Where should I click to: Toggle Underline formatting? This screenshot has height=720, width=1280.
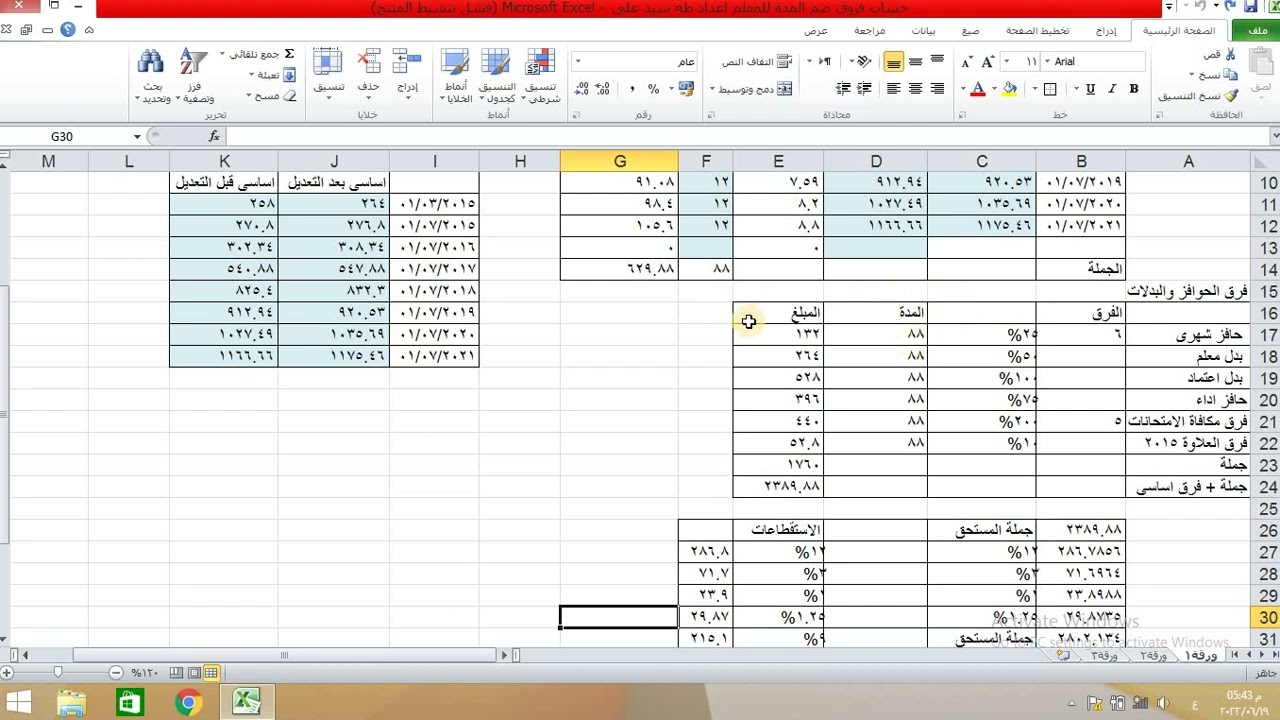(1090, 89)
